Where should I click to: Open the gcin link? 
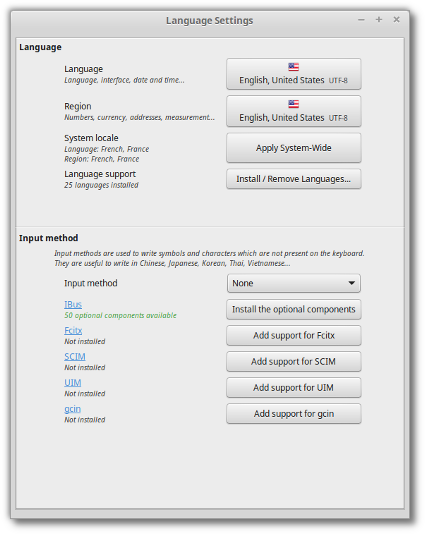point(72,409)
